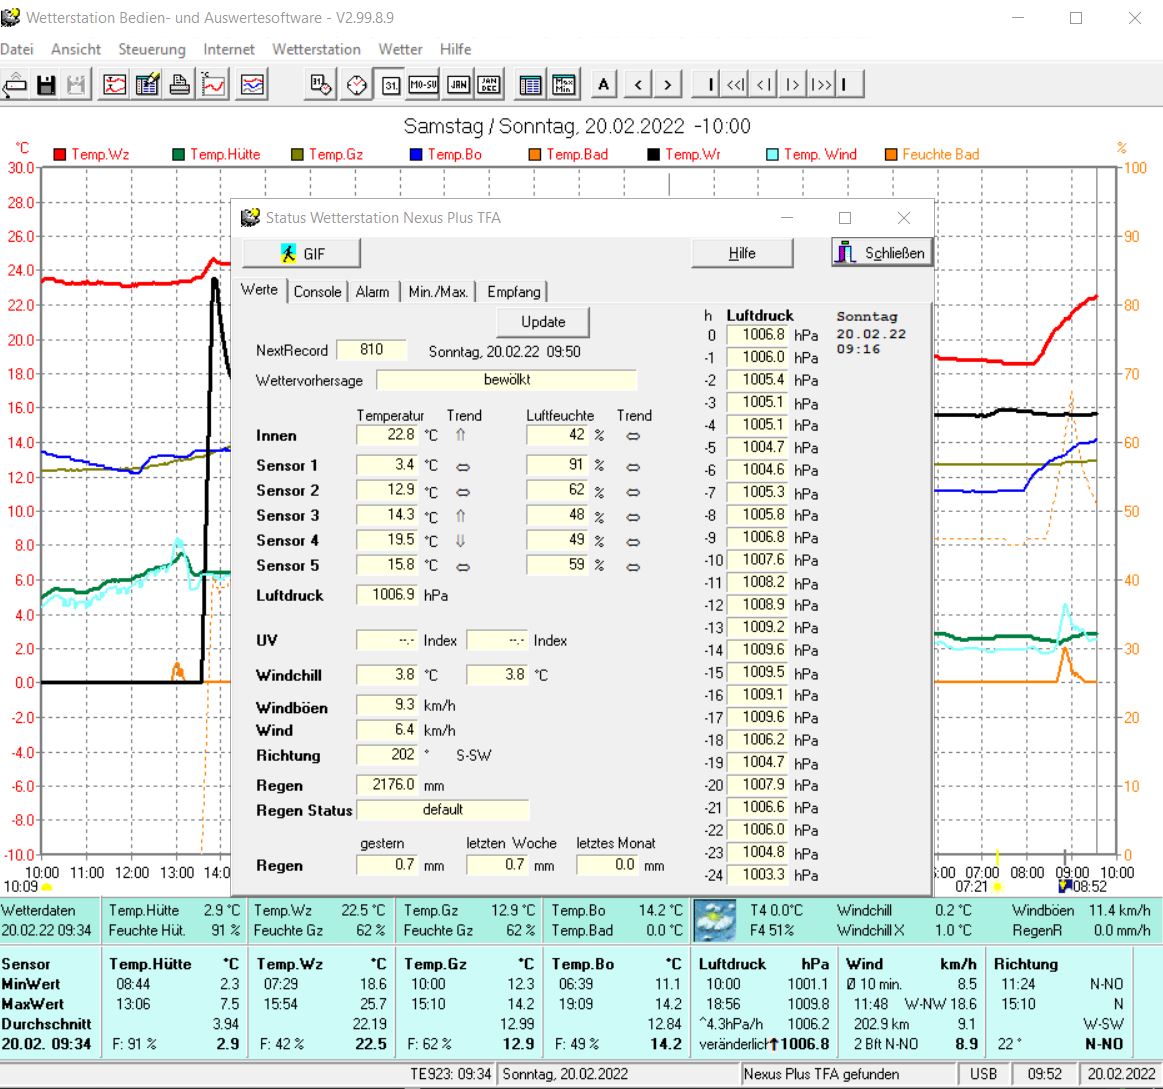
Task: Switch to the Empfang tab
Action: coord(514,292)
